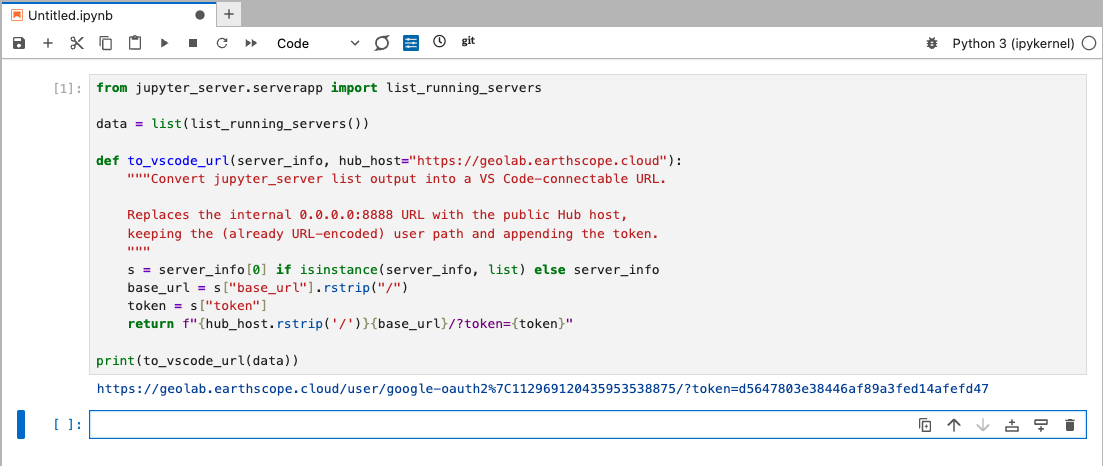Insert a cell above the active cell
Viewport: 1103px width, 466px height.
1012,425
